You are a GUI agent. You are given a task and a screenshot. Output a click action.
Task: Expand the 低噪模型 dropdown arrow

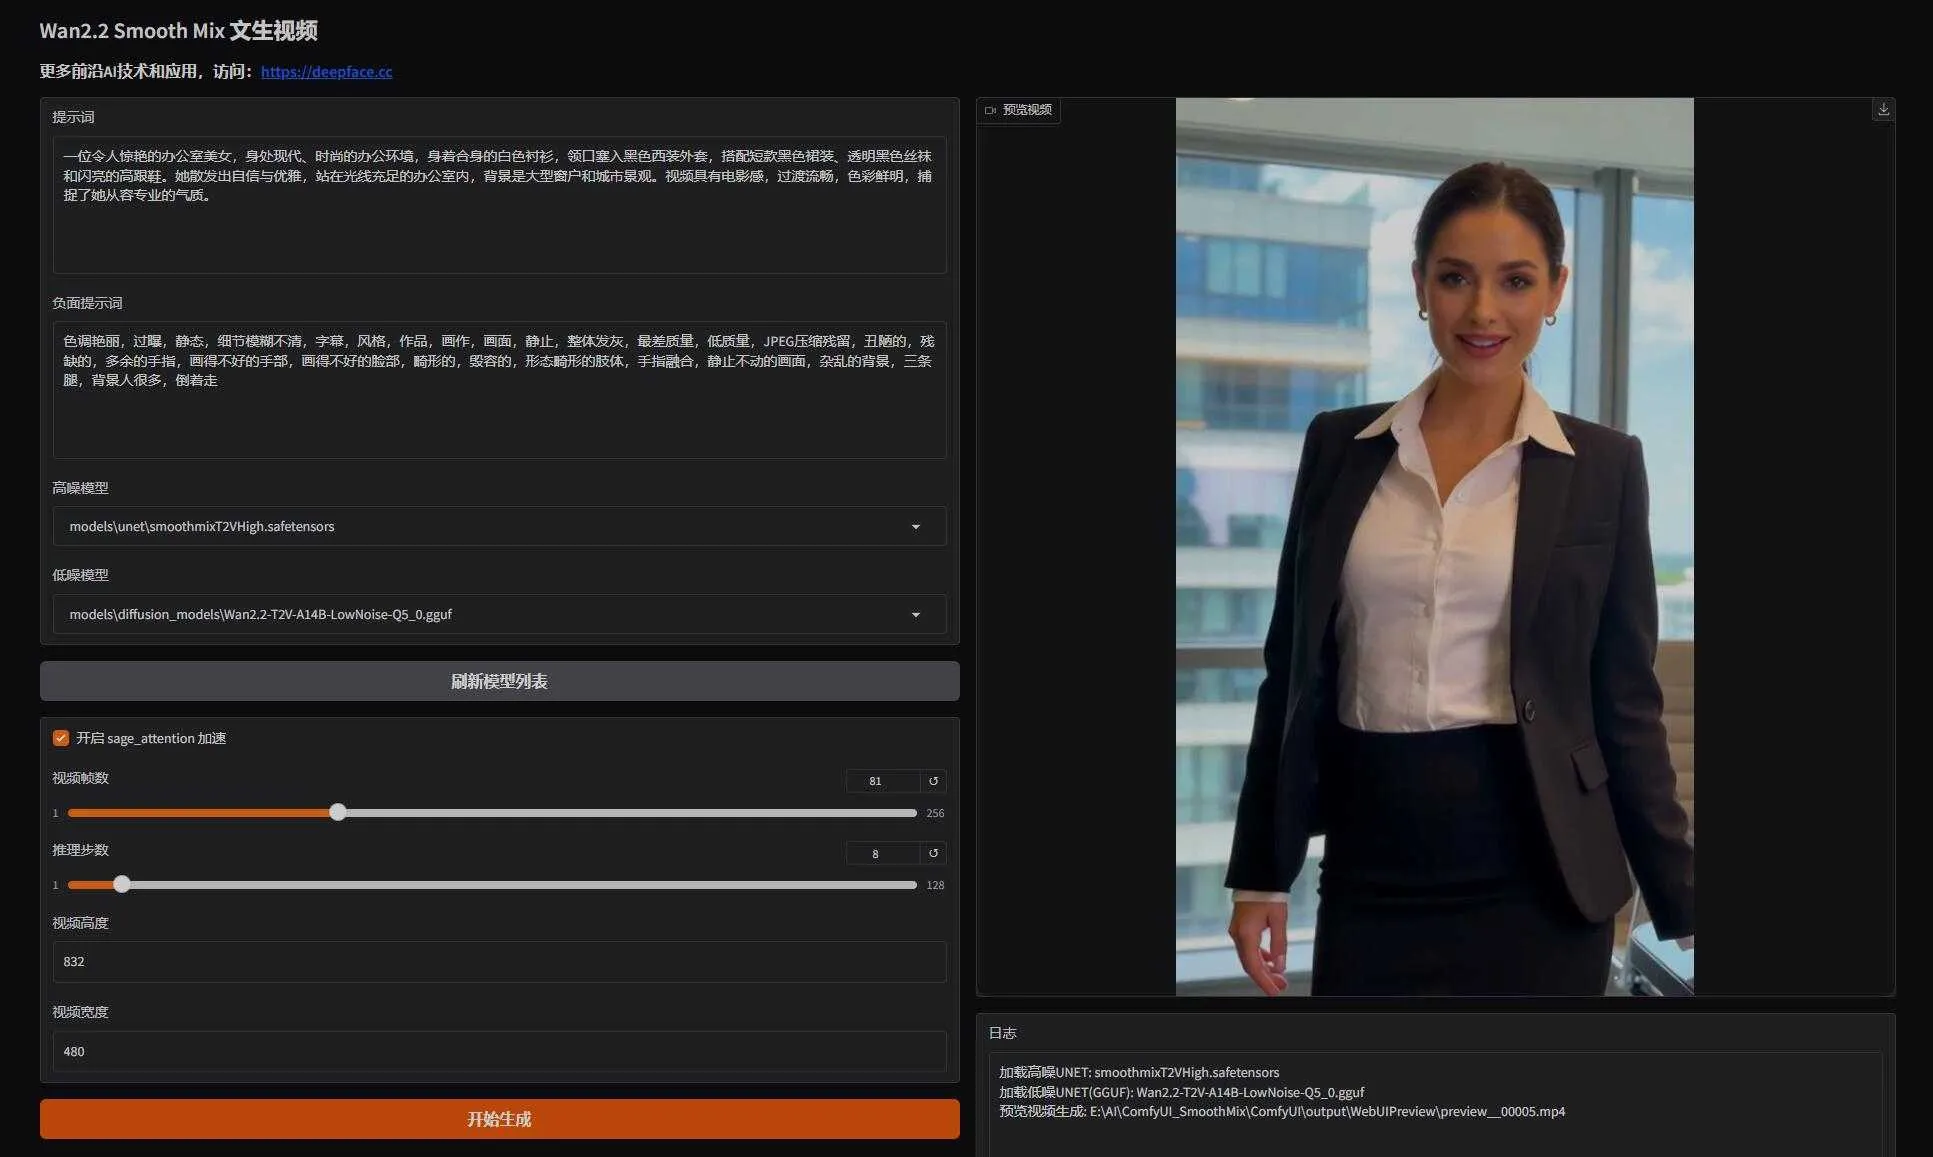[x=915, y=615]
